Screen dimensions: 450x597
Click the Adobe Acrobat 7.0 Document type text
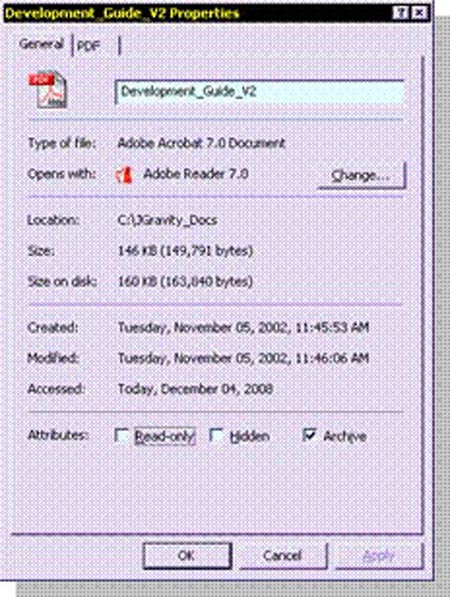click(201, 143)
